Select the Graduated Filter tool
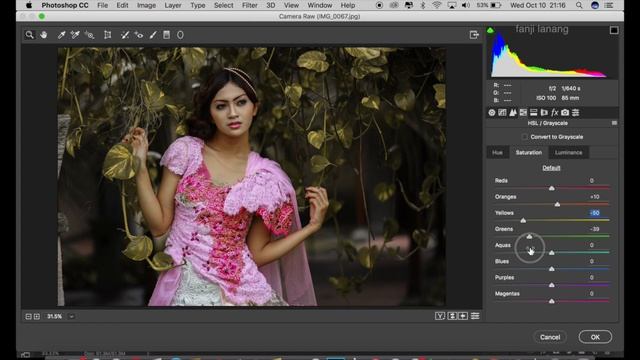The image size is (640, 360). coord(167,35)
